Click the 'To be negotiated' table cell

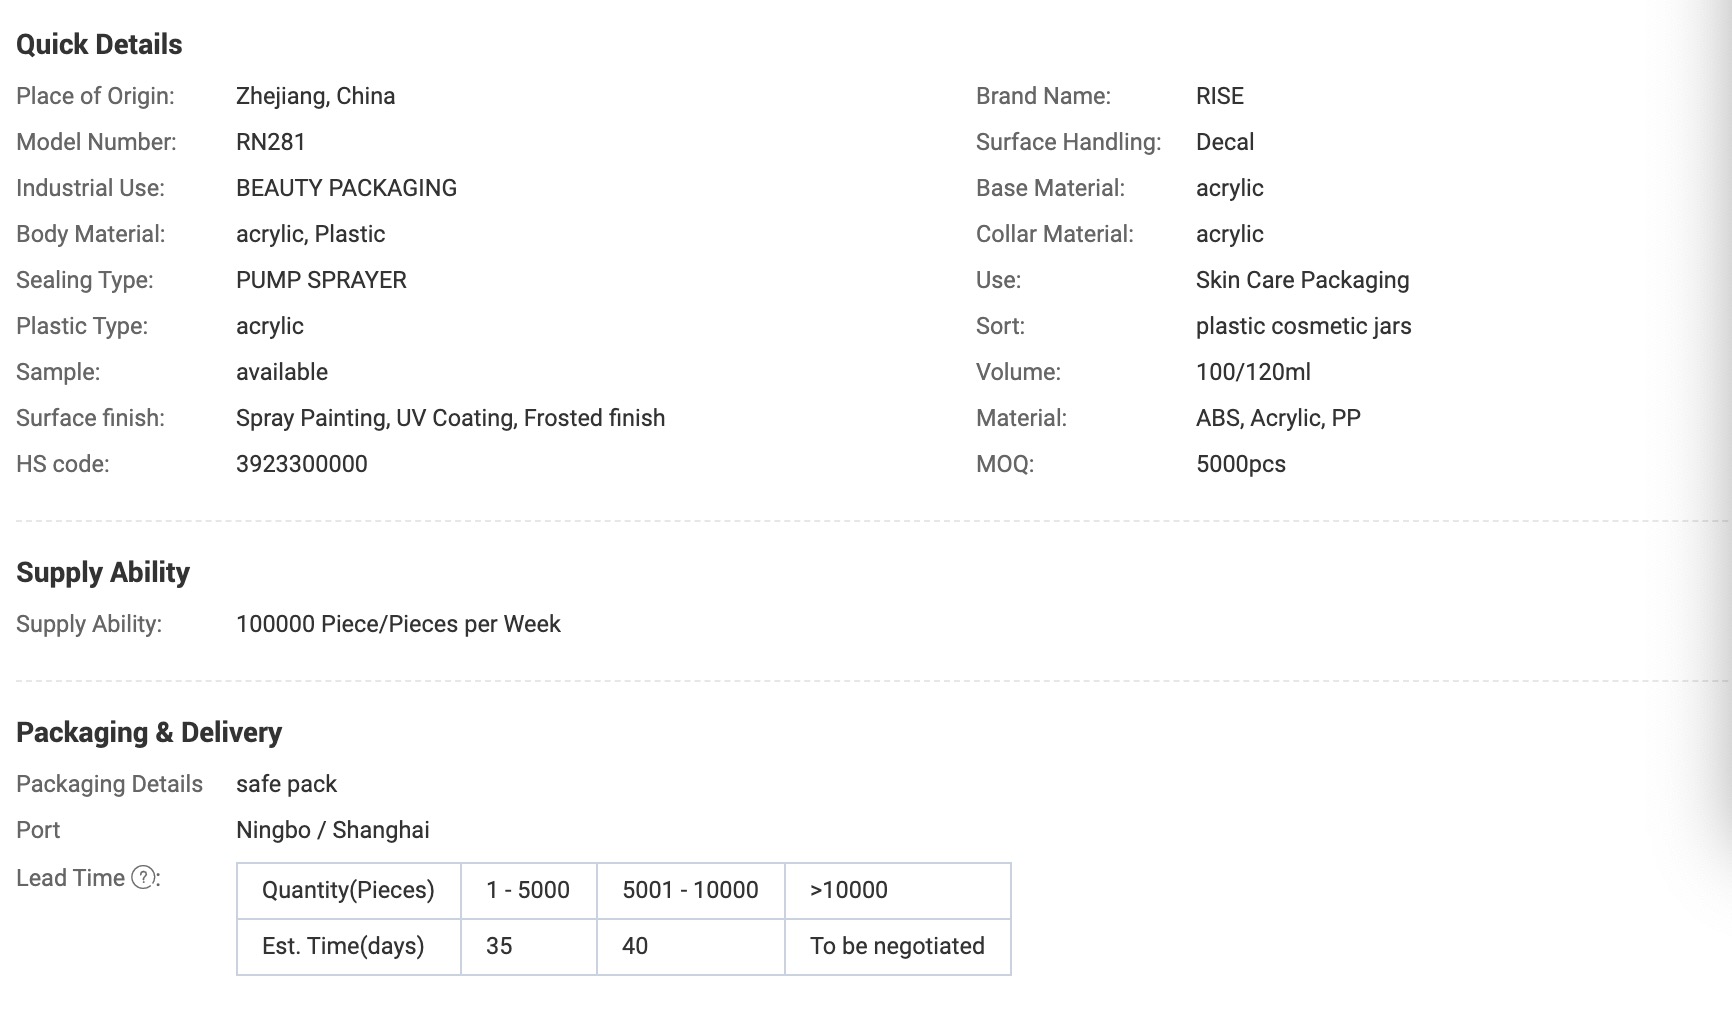897,946
